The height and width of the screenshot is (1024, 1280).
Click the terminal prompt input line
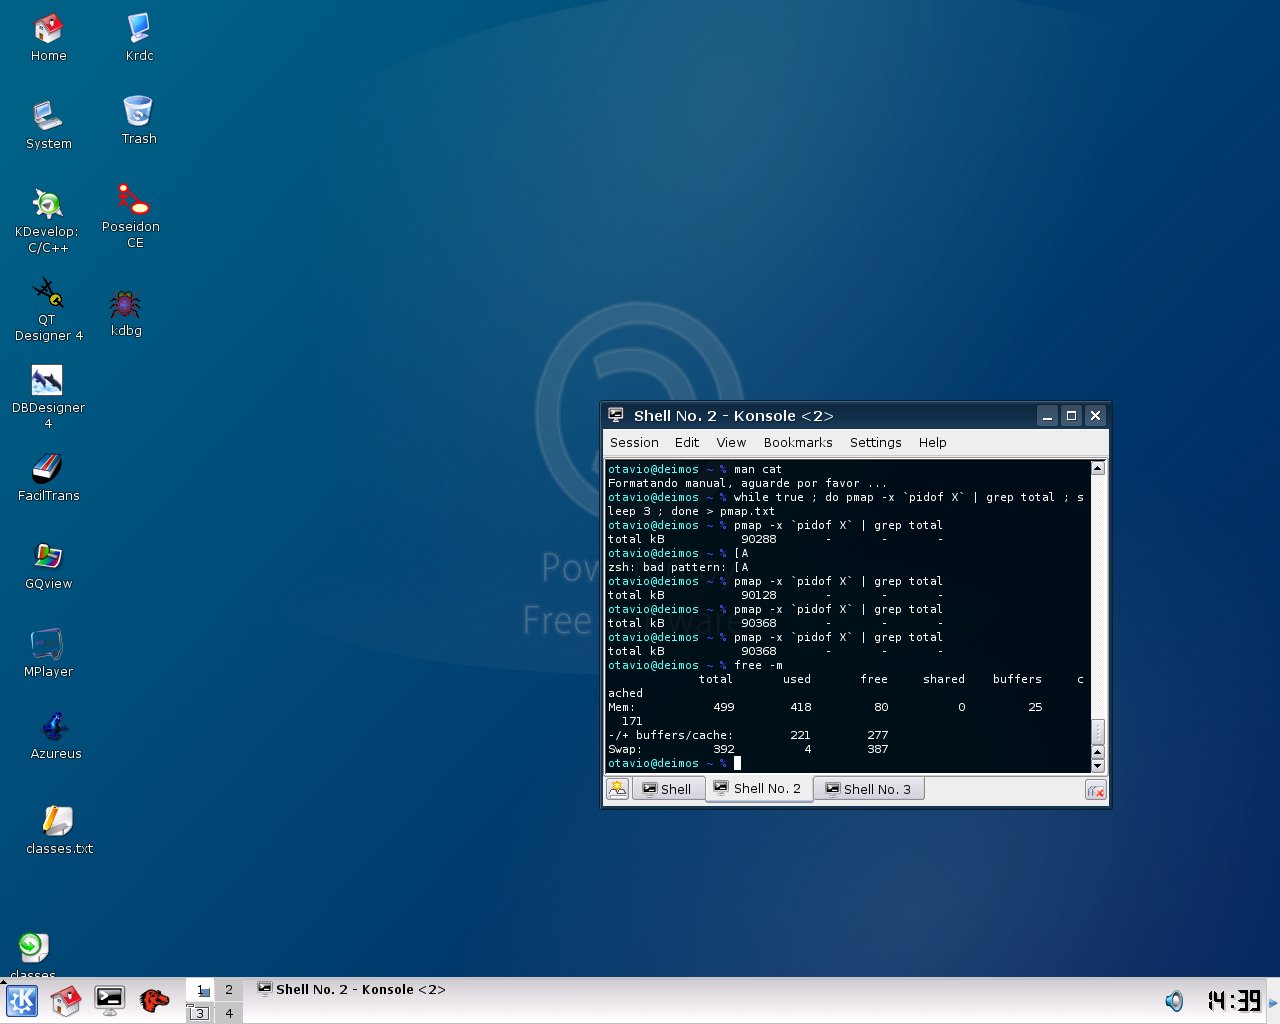tap(848, 763)
